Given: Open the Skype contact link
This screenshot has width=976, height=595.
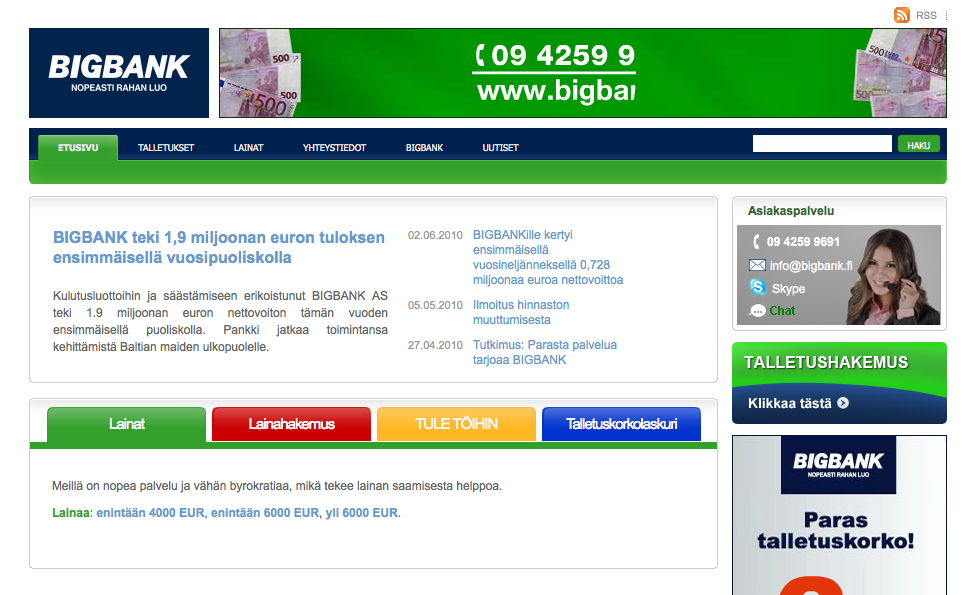Looking at the screenshot, I should (x=788, y=289).
